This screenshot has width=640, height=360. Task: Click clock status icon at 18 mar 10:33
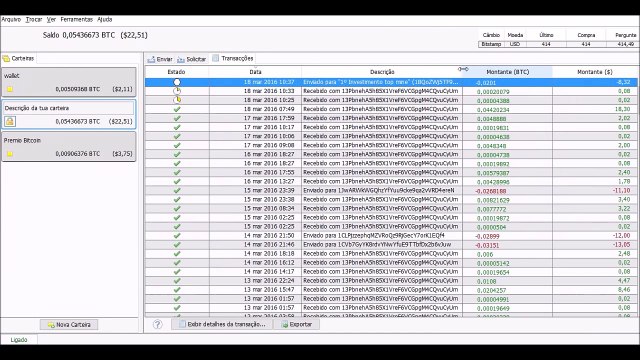click(177, 91)
